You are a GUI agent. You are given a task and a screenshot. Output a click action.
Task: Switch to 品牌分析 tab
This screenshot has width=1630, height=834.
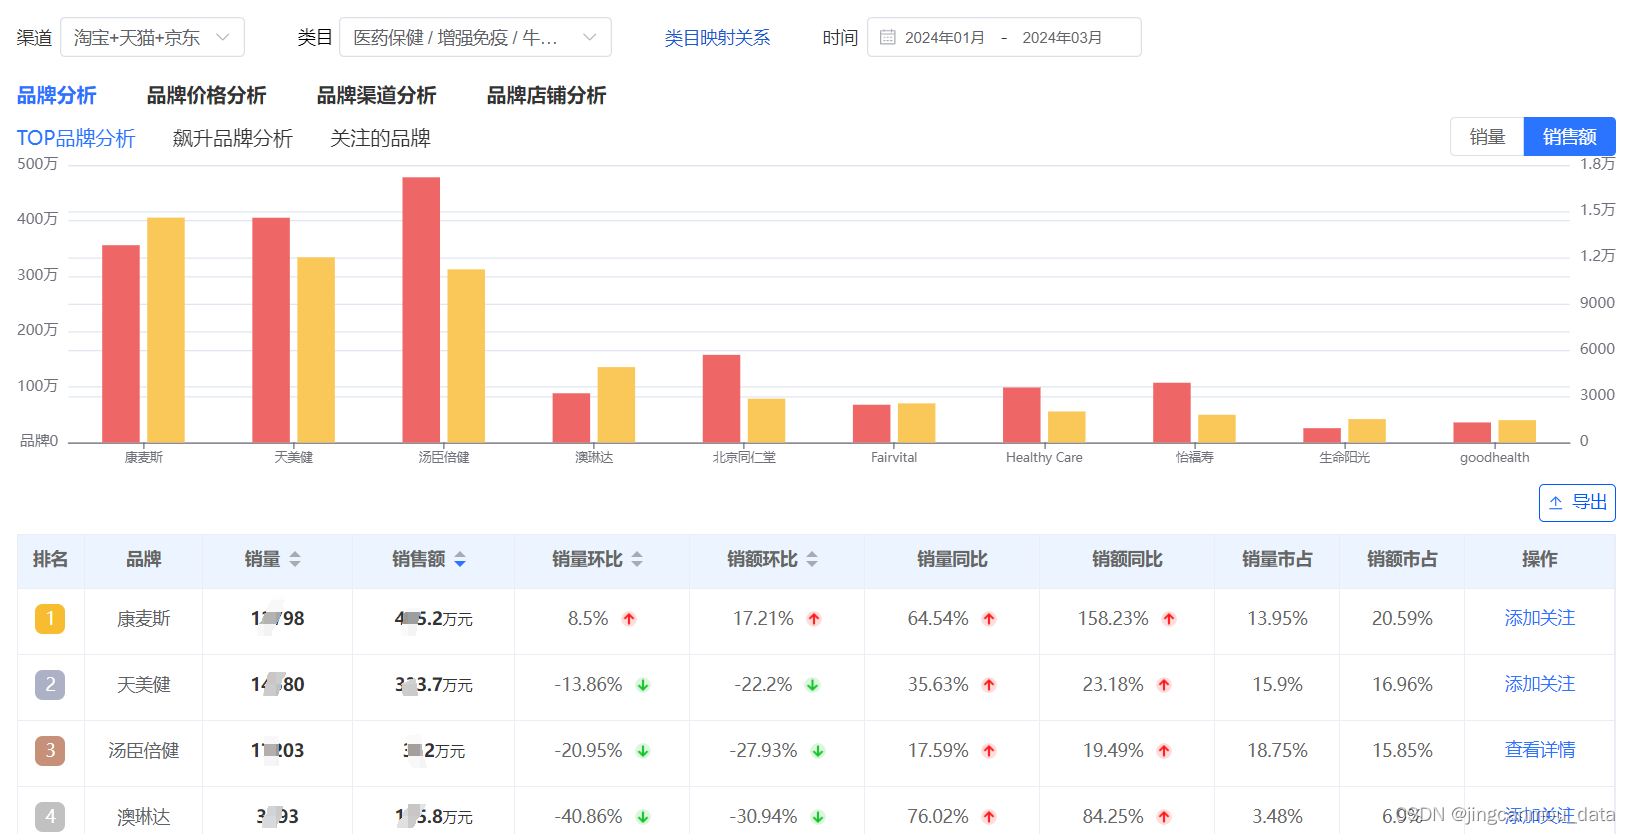click(57, 95)
